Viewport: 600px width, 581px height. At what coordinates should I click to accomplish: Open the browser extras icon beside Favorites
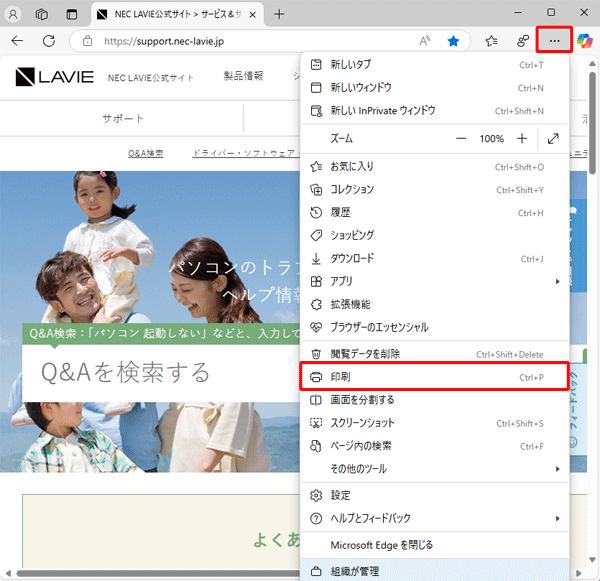[523, 41]
